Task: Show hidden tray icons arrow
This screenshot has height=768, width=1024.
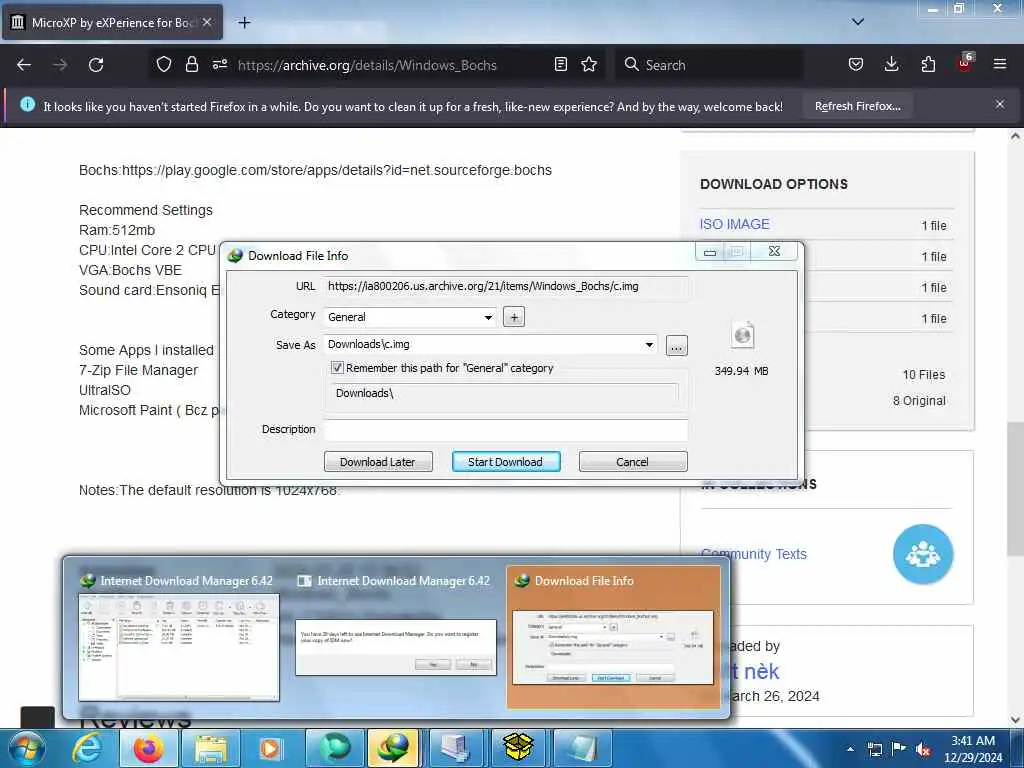Action: click(850, 749)
